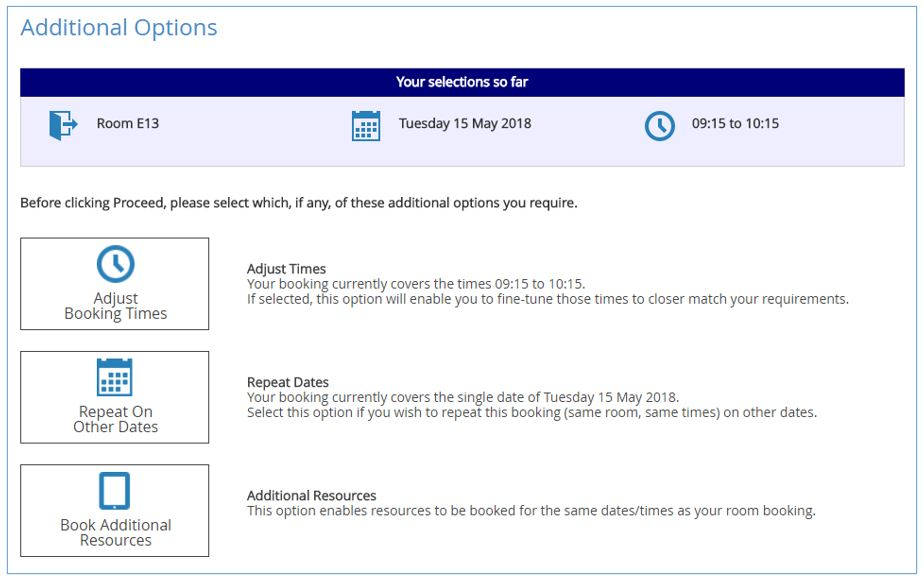
Task: Click the clock icon beside 09:15 to 10:15
Action: pos(660,126)
